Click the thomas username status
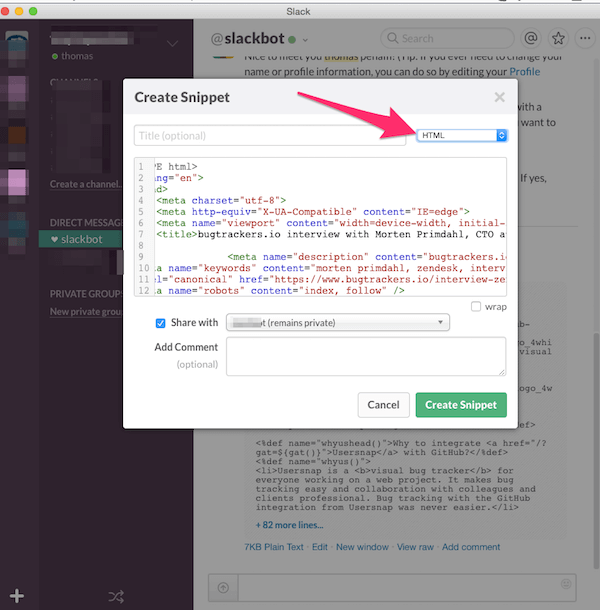This screenshot has height=610, width=600. click(73, 56)
